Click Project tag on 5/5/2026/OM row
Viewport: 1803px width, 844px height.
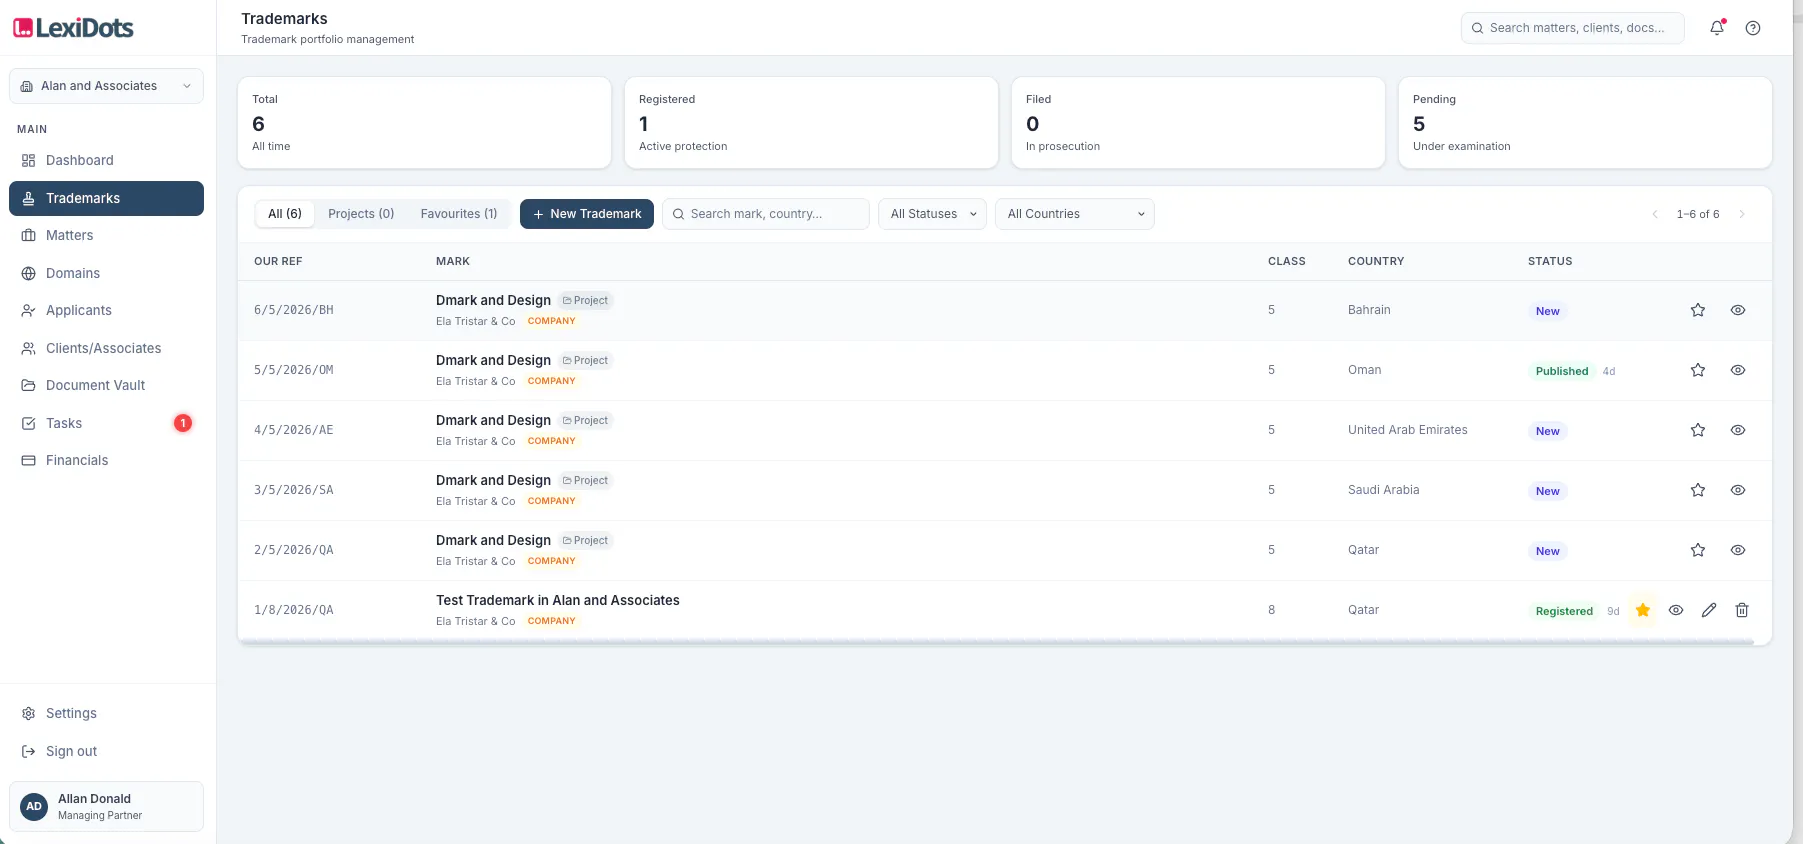(585, 360)
